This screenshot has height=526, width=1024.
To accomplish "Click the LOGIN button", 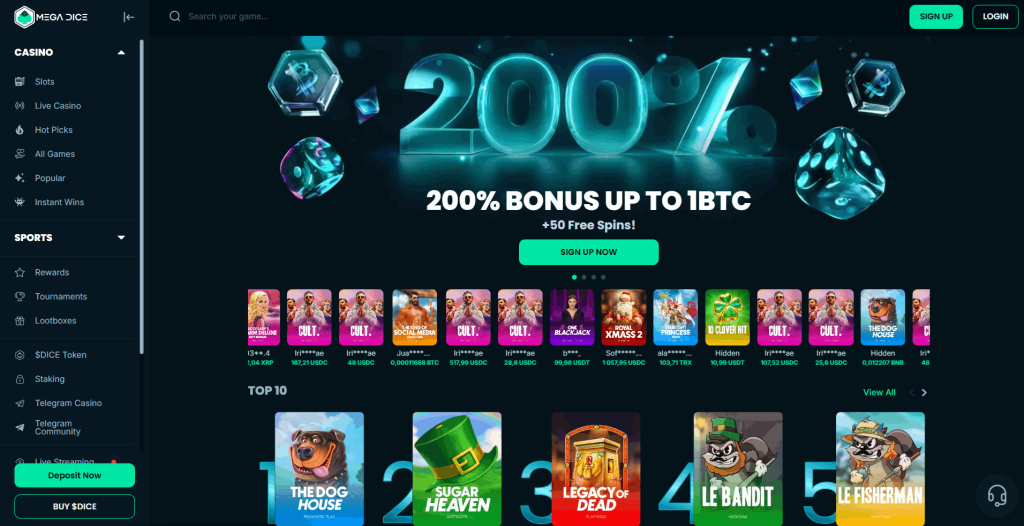I will (995, 17).
